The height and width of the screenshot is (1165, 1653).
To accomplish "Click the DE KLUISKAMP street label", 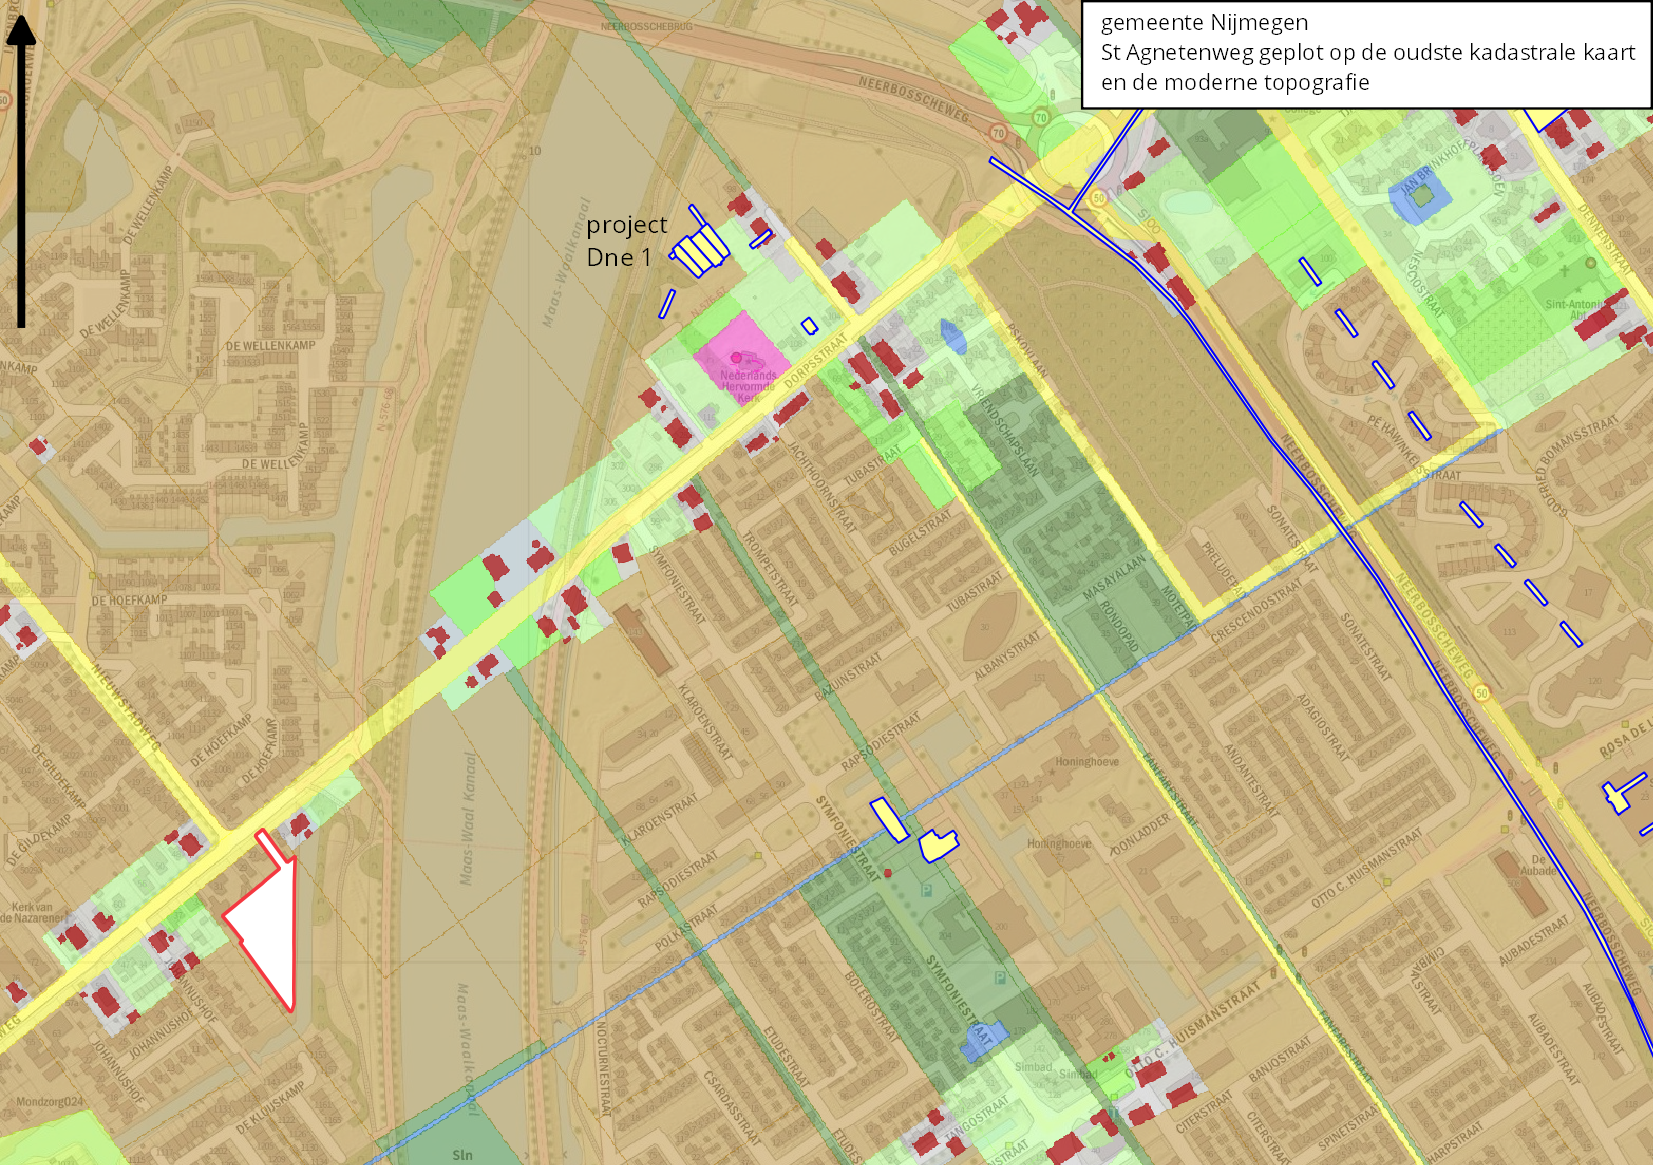I will (270, 1107).
